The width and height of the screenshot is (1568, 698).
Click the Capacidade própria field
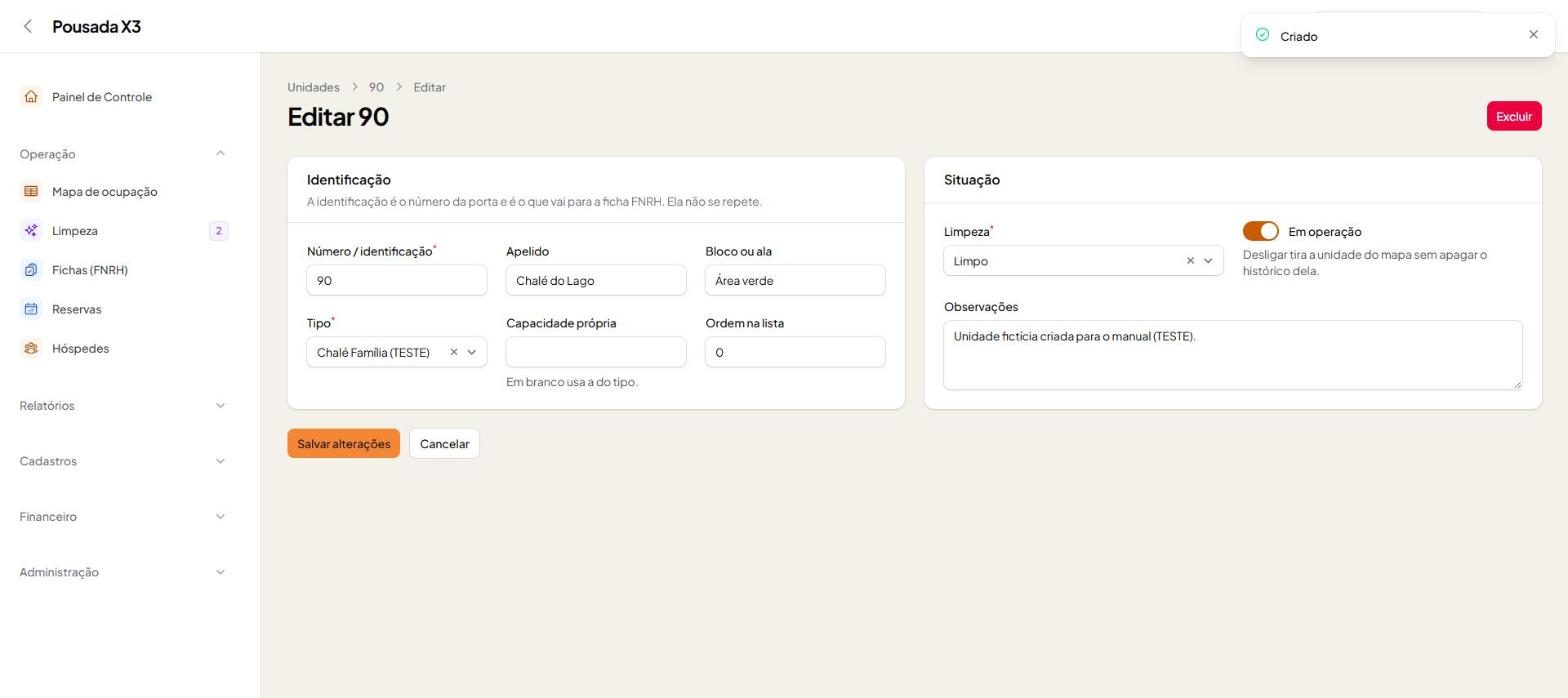(596, 352)
